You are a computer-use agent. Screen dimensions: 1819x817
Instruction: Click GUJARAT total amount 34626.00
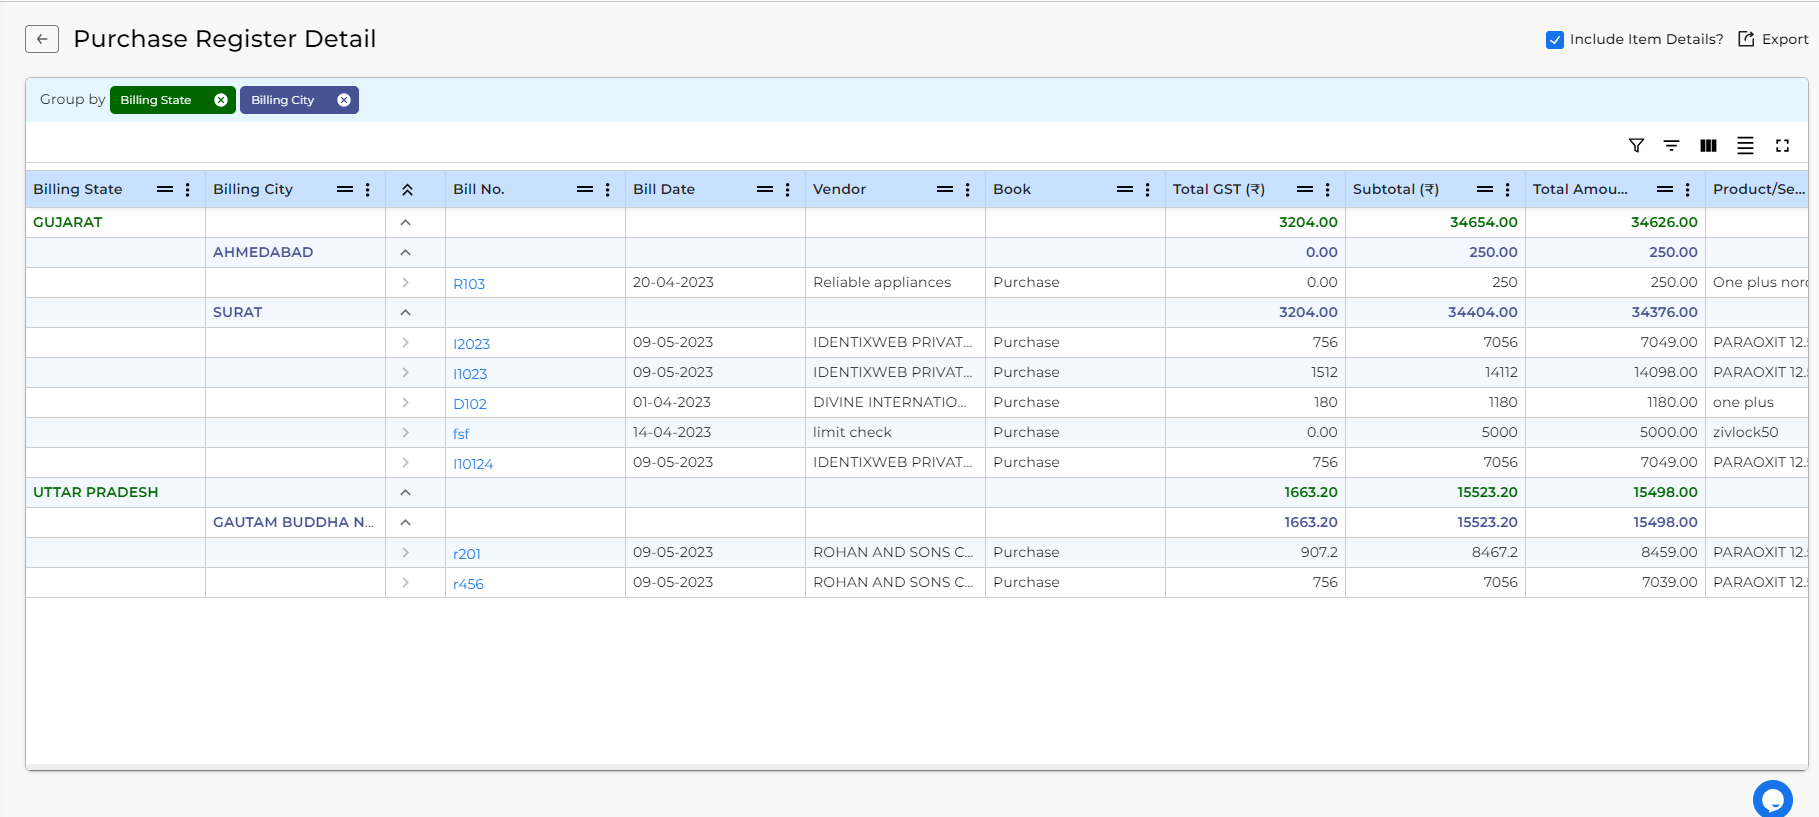pyautogui.click(x=1664, y=222)
